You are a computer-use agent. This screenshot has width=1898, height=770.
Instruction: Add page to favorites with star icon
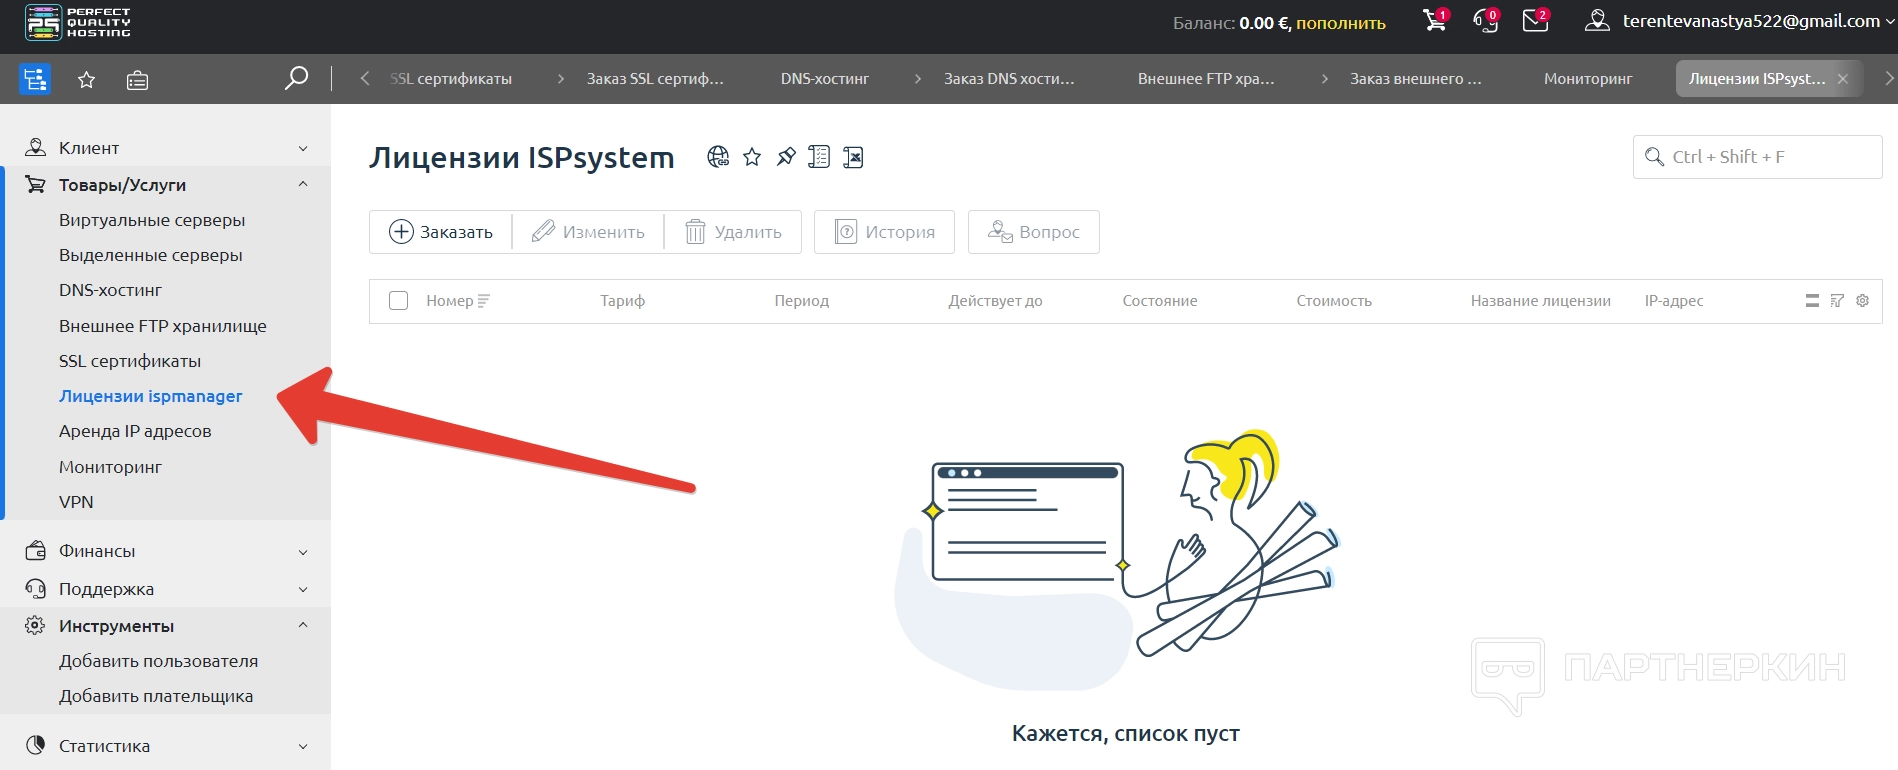(752, 157)
